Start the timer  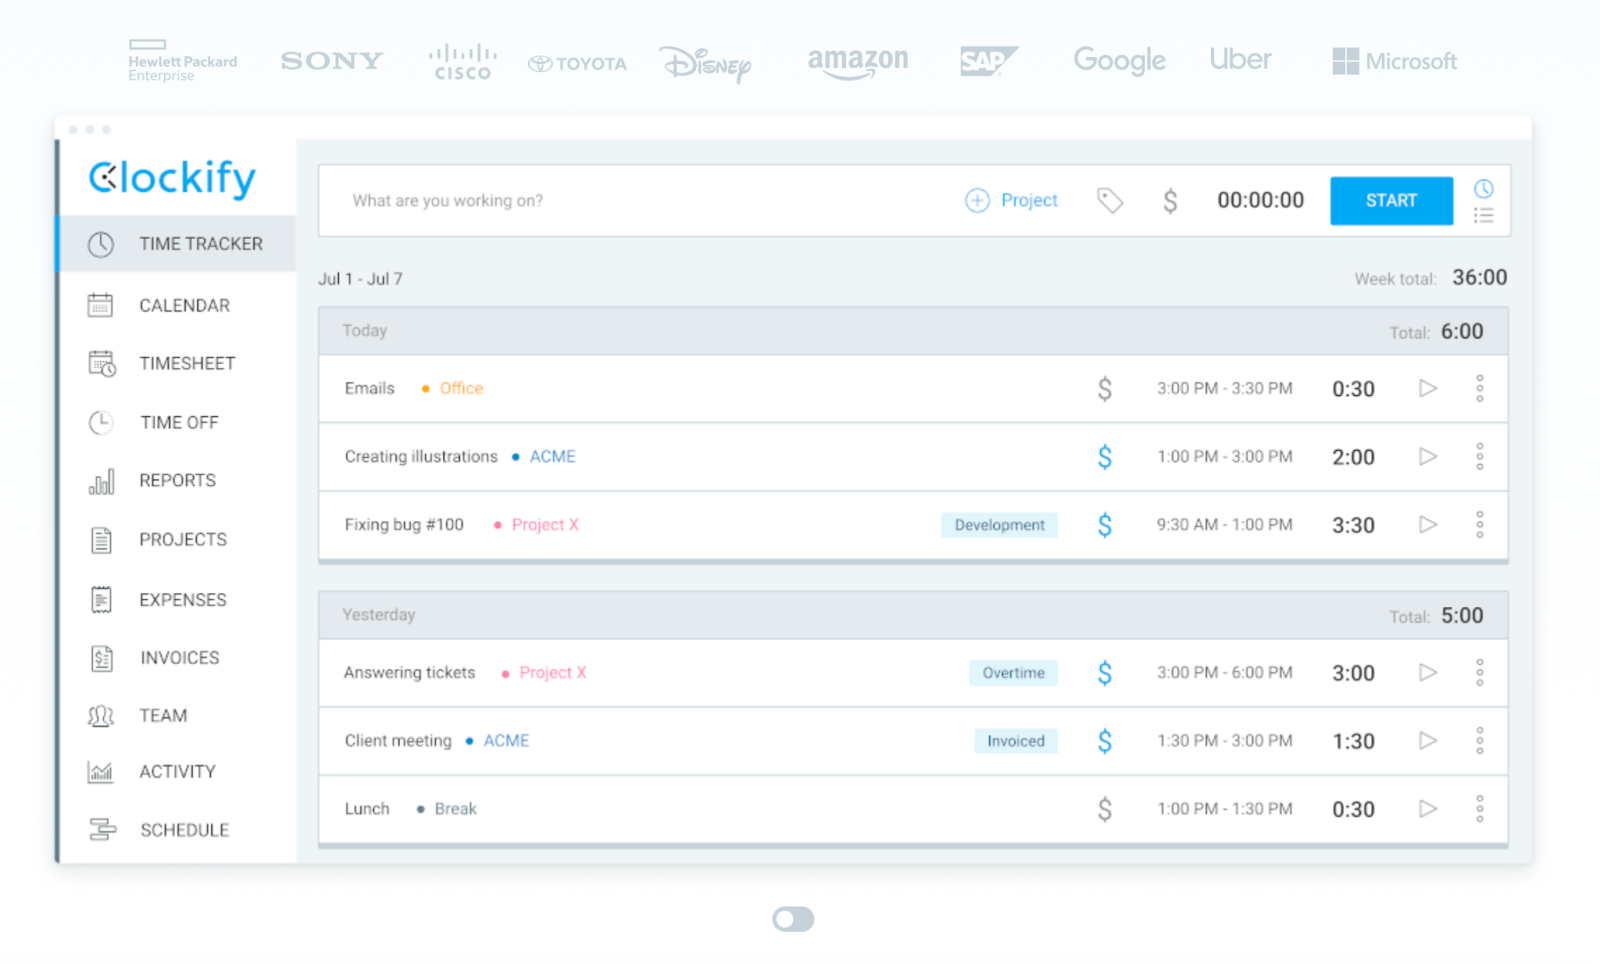tap(1391, 201)
